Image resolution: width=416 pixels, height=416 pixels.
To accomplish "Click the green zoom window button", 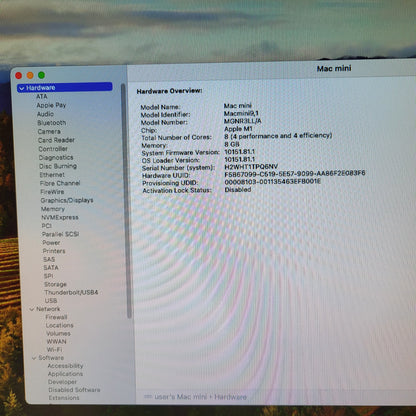I will (x=41, y=75).
